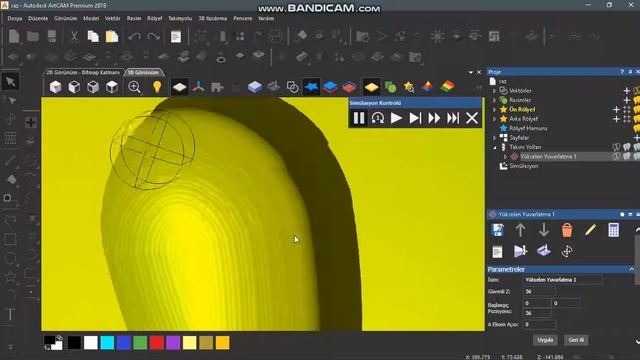Expand the Arka Rölyef node

tap(494, 119)
